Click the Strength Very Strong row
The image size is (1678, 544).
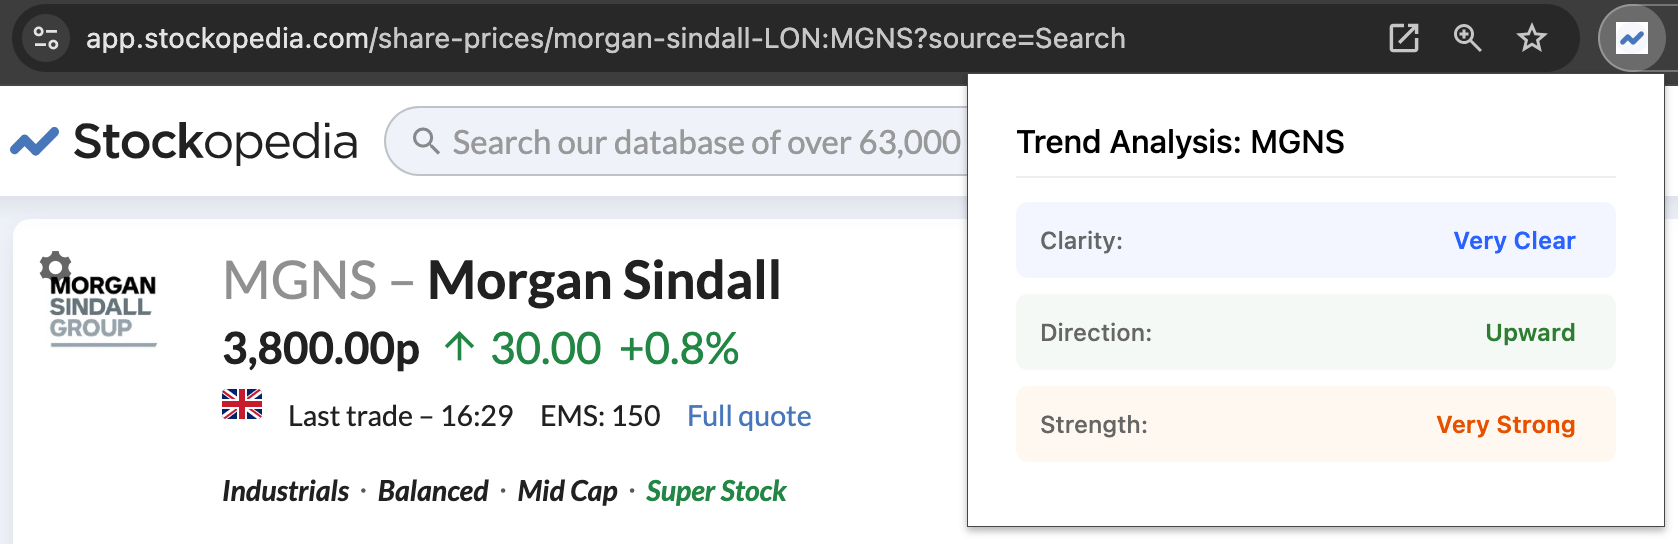click(1315, 424)
